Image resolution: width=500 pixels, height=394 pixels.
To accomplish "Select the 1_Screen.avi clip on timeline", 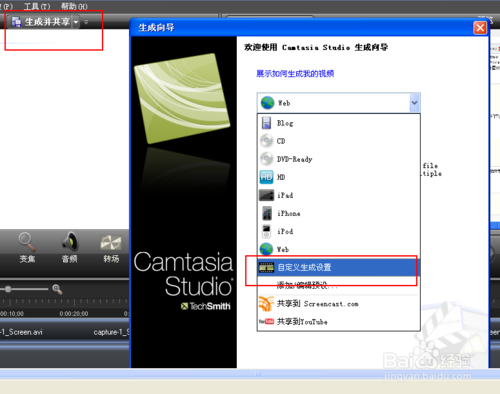I will click(21, 332).
